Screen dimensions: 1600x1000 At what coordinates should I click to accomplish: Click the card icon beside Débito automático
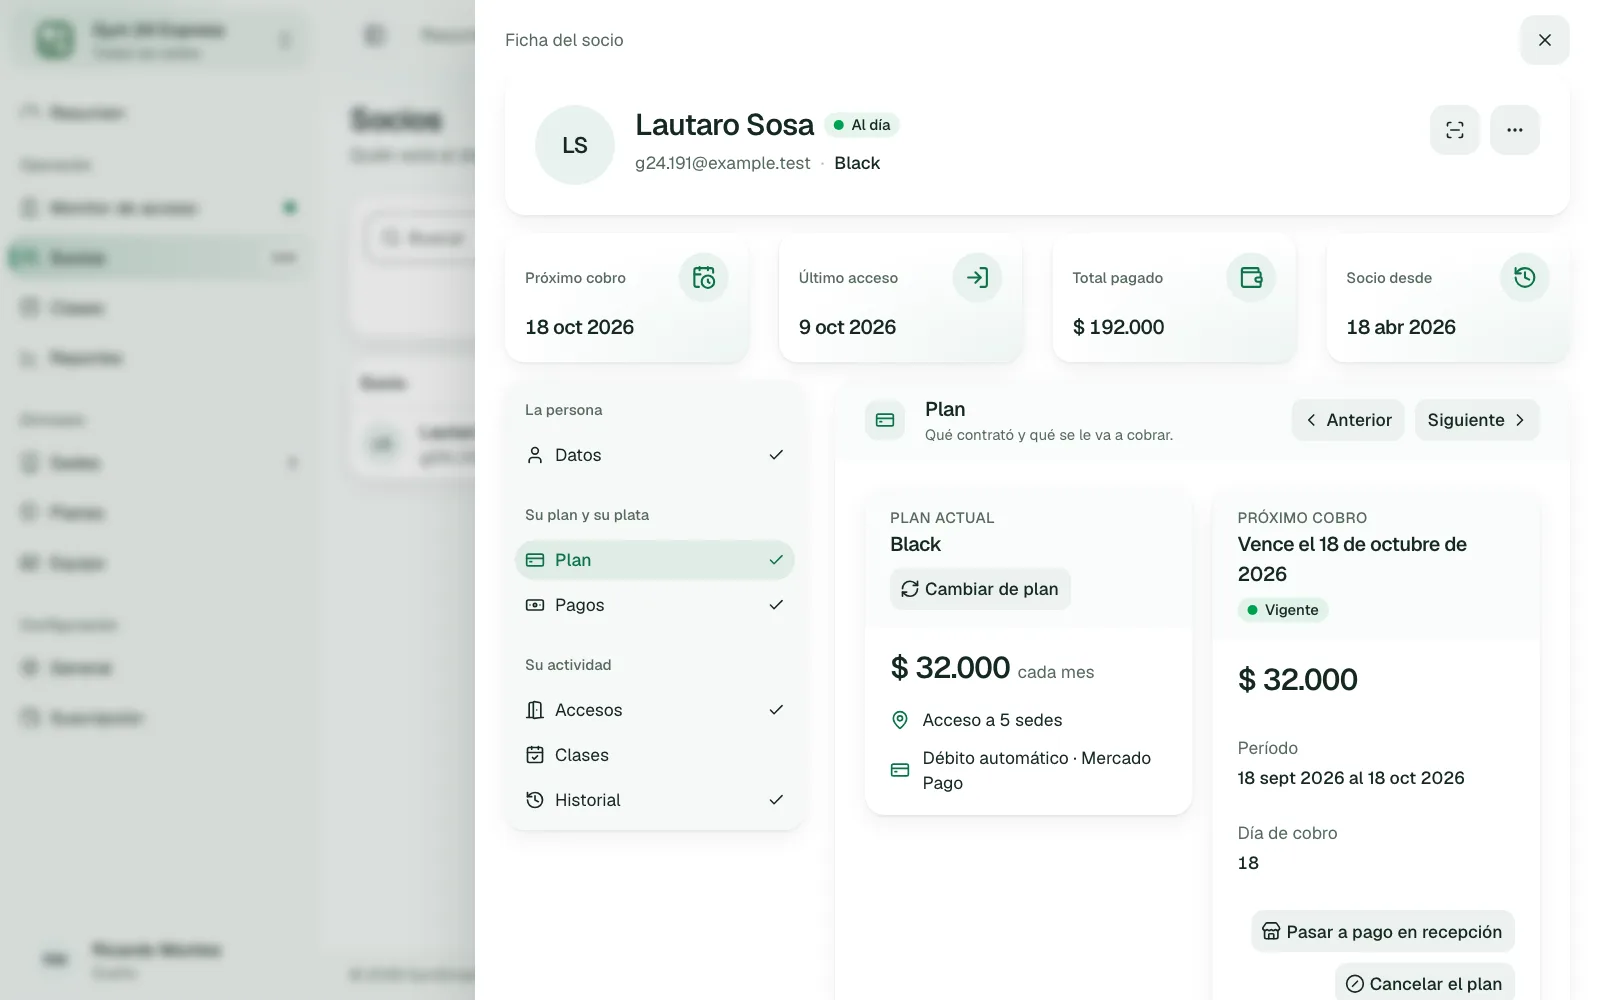point(900,770)
